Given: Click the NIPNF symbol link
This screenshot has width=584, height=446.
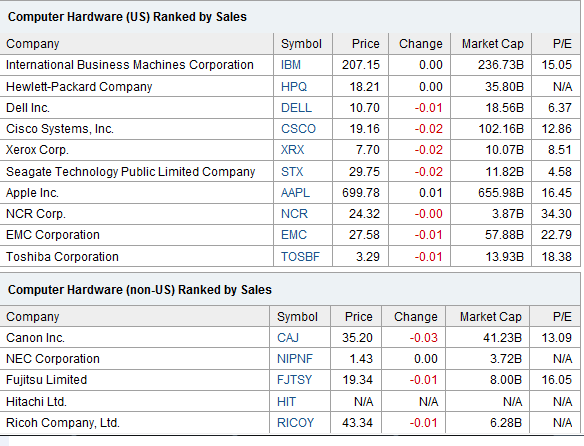Looking at the screenshot, I should [295, 359].
